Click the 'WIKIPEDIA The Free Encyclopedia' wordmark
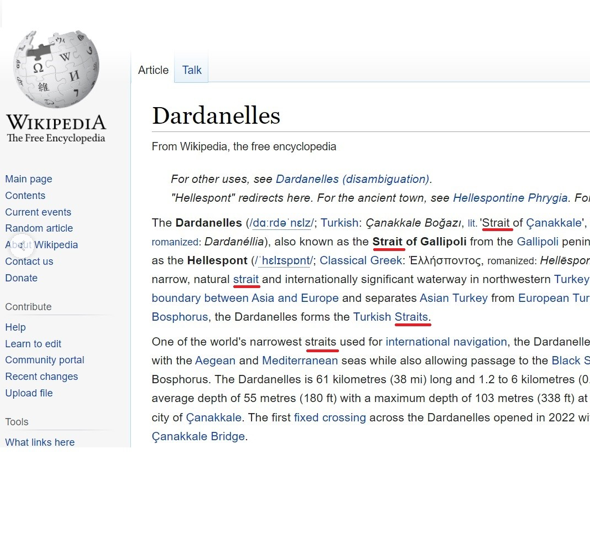The width and height of the screenshot is (590, 534). pyautogui.click(x=56, y=129)
